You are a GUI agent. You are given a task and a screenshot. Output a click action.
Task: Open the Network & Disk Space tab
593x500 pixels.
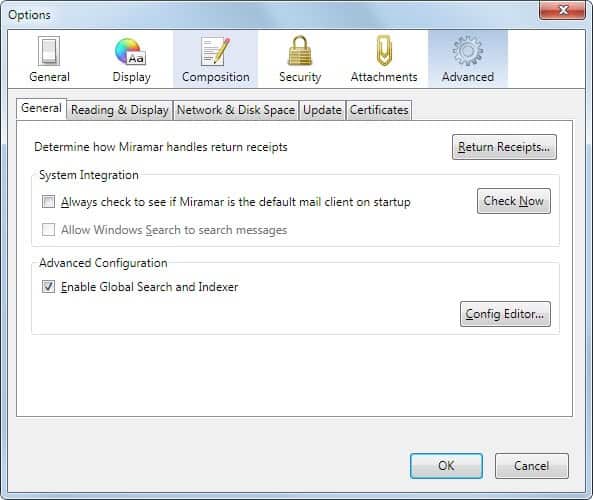(x=236, y=110)
